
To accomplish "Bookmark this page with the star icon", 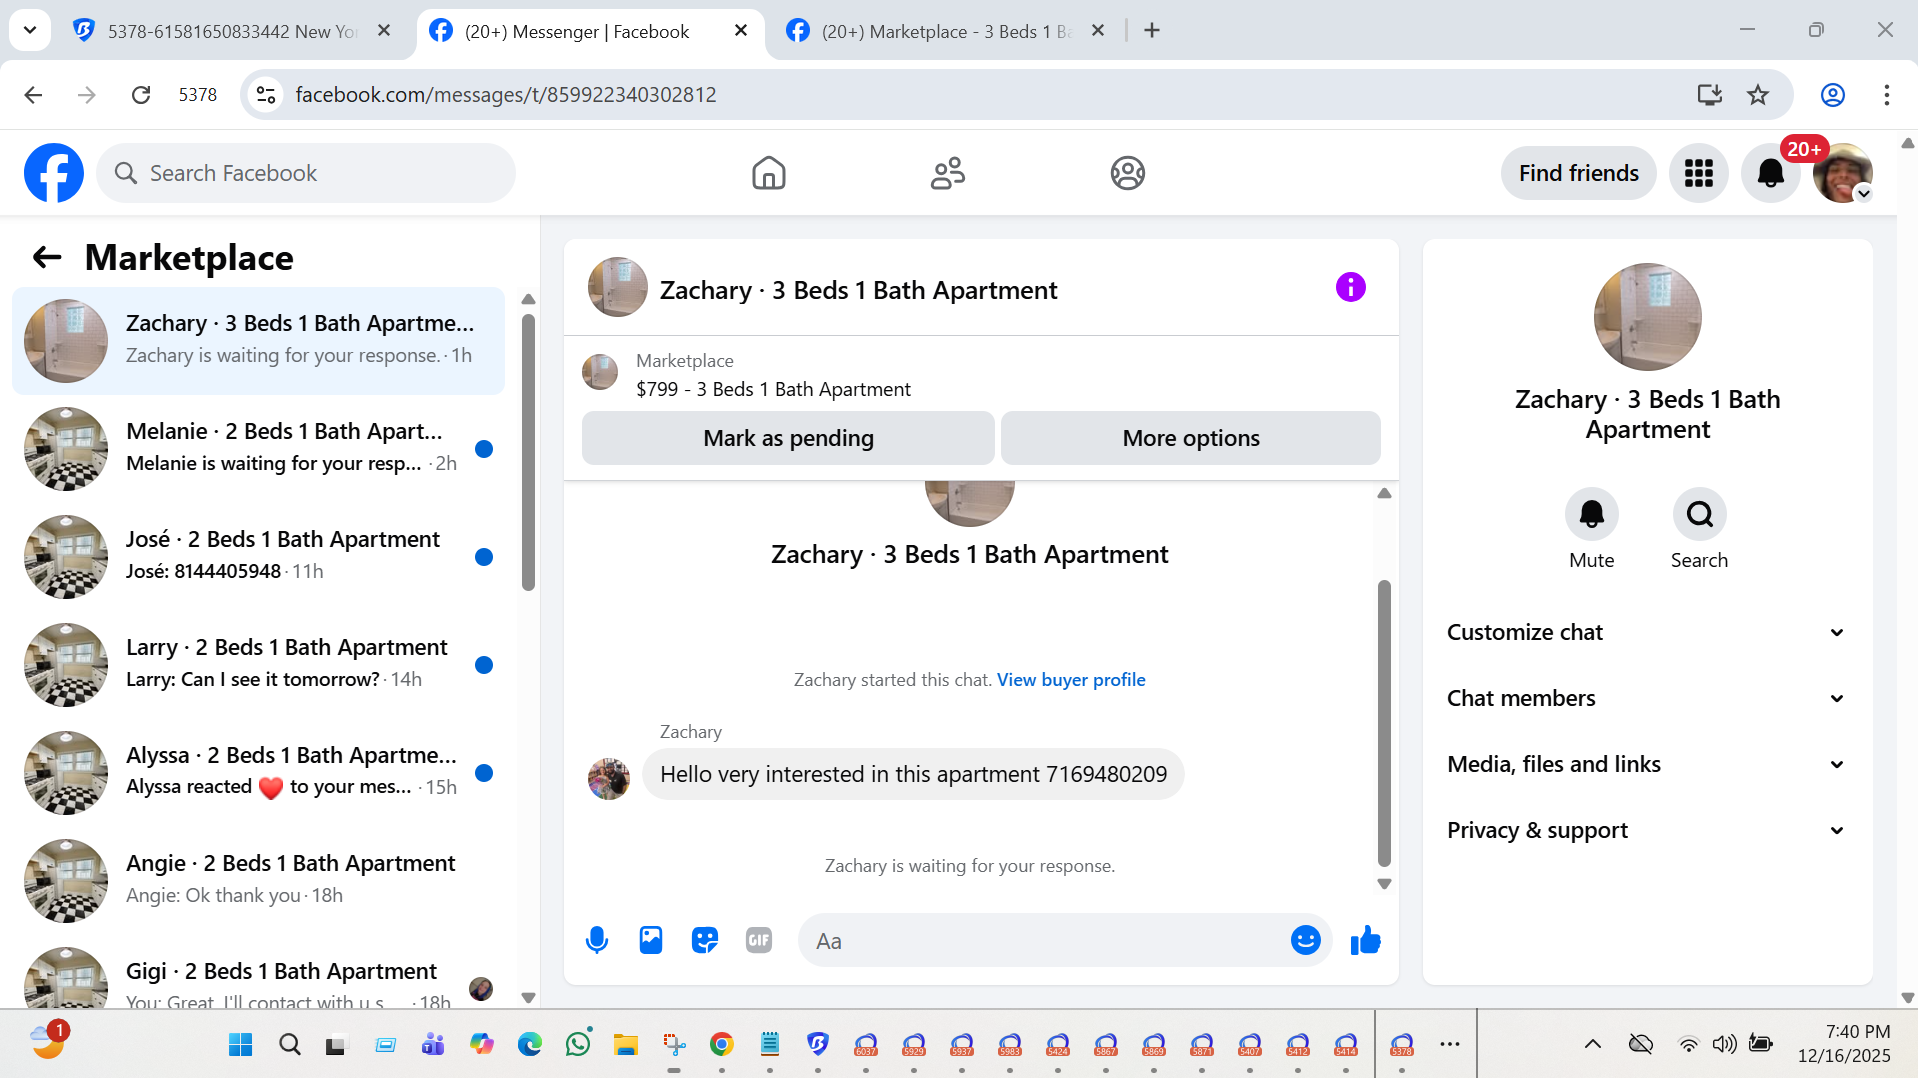I will click(1758, 95).
